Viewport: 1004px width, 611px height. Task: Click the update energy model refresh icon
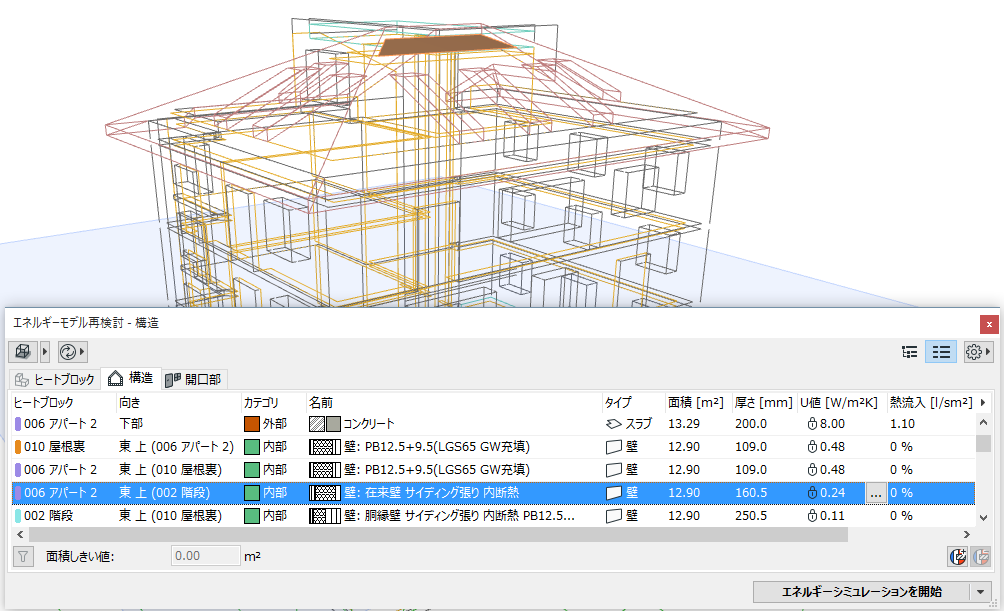tap(67, 352)
